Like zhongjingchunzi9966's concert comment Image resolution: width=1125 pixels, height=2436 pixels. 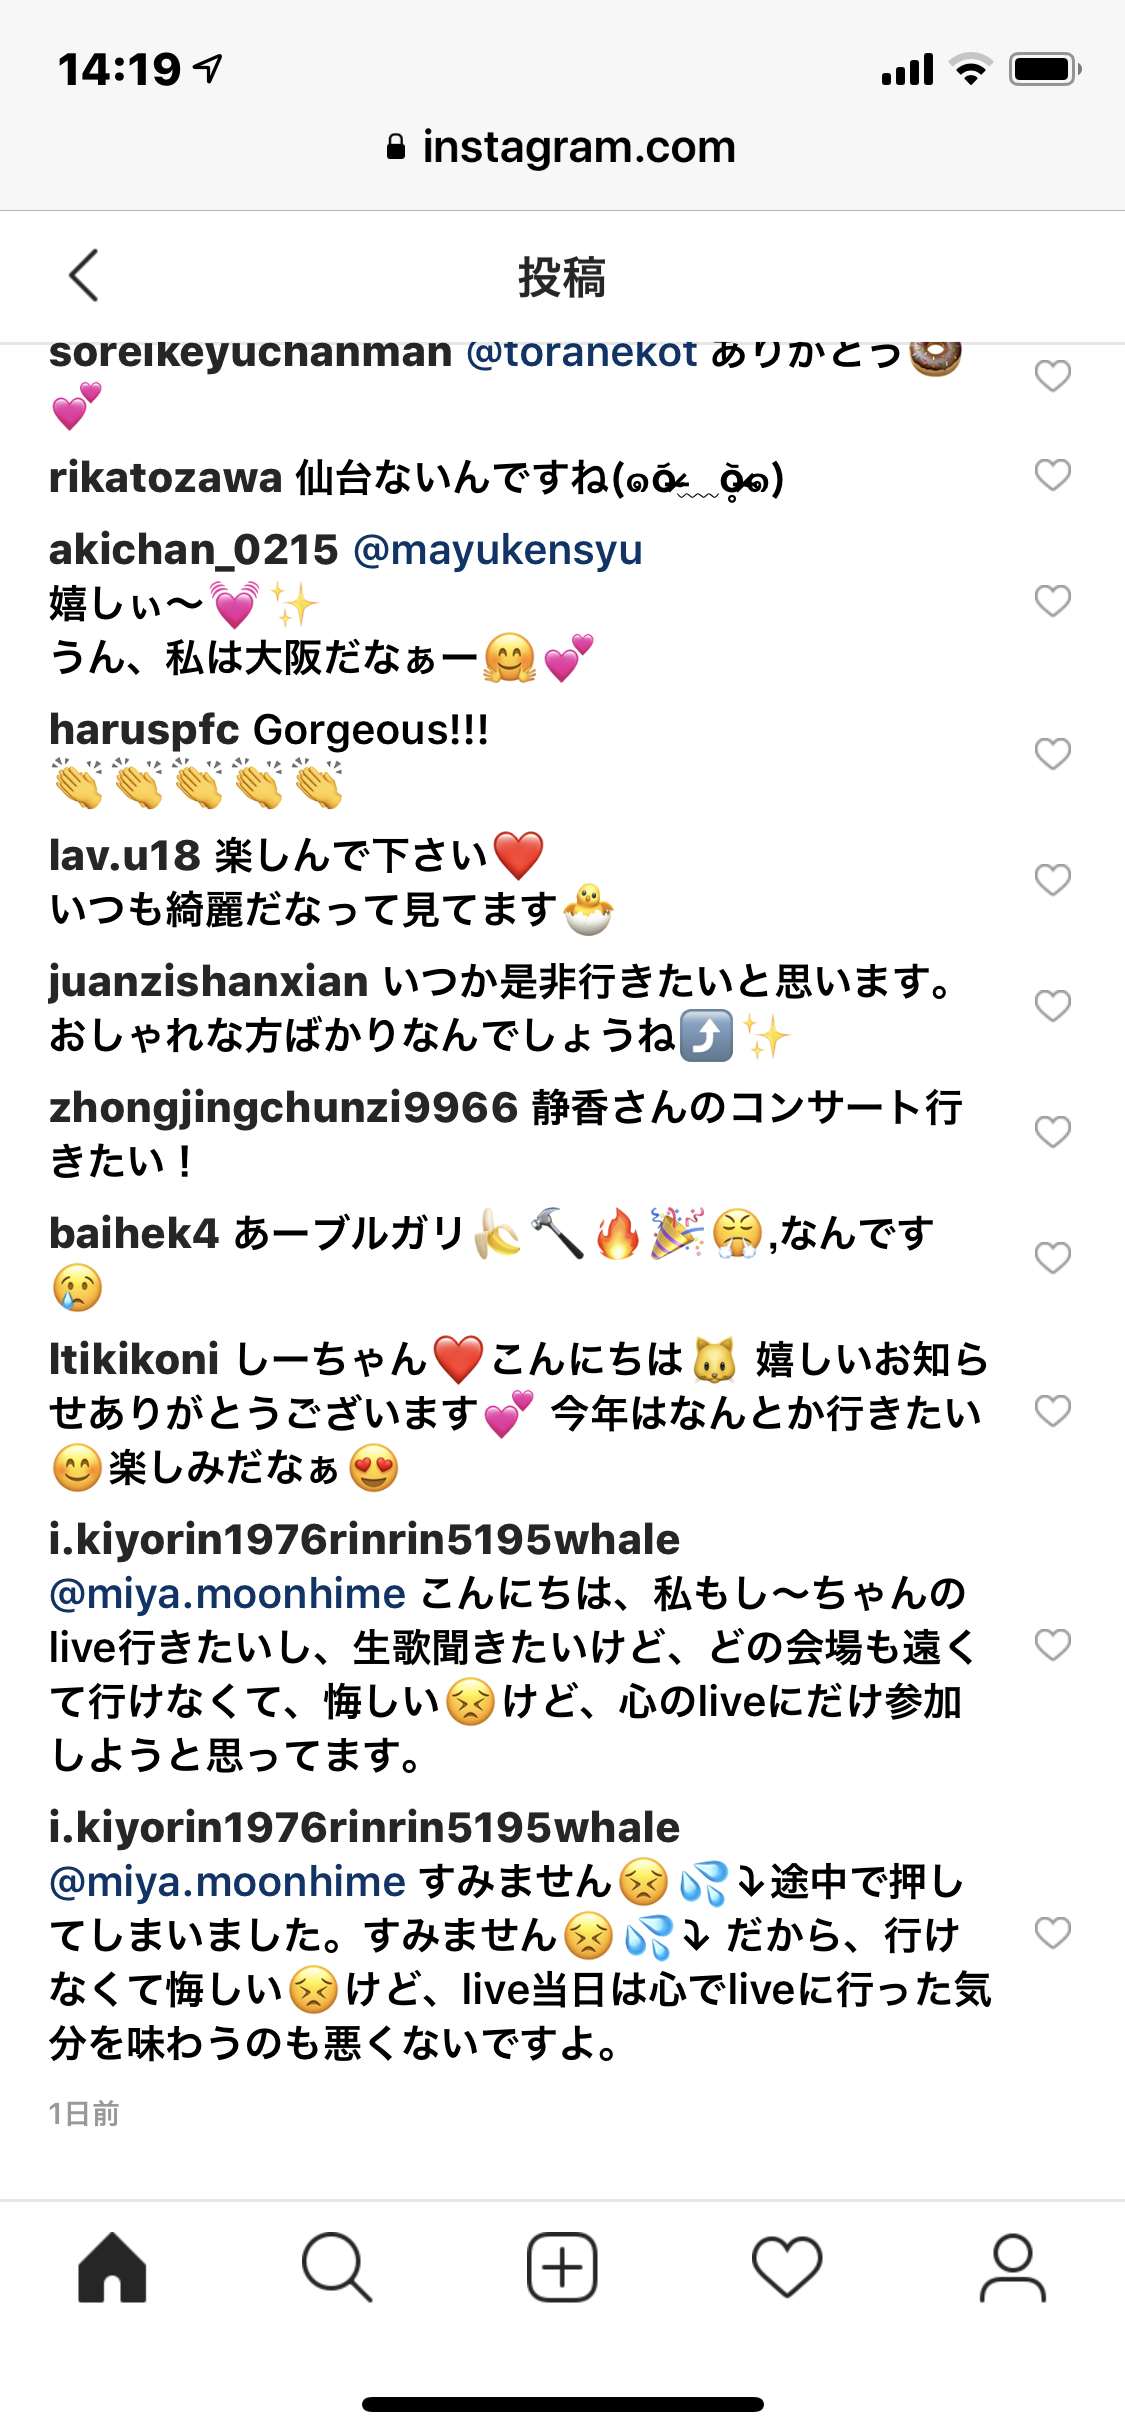tap(1052, 1132)
